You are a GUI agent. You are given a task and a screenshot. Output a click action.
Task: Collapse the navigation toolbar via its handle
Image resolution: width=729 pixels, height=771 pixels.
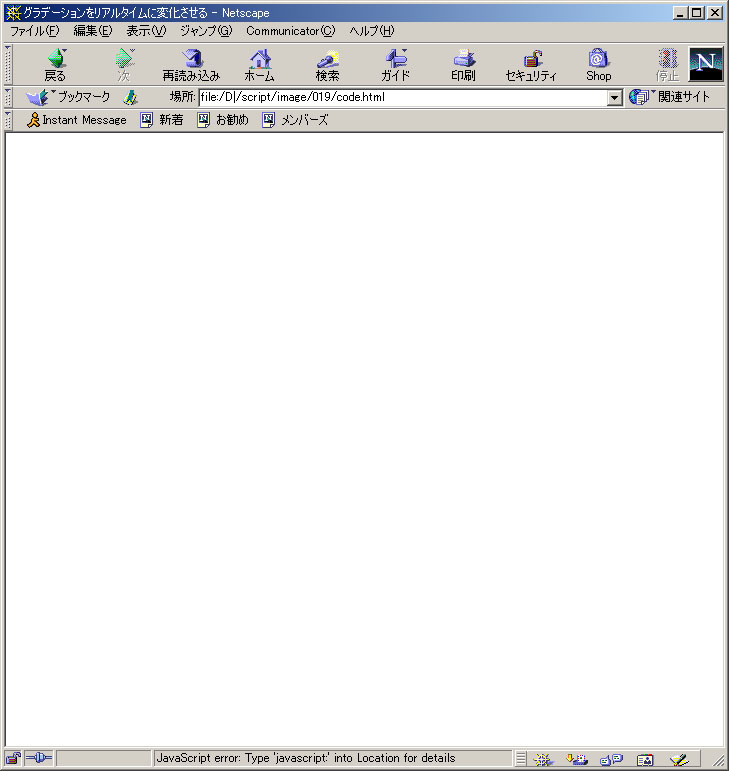pos(8,64)
